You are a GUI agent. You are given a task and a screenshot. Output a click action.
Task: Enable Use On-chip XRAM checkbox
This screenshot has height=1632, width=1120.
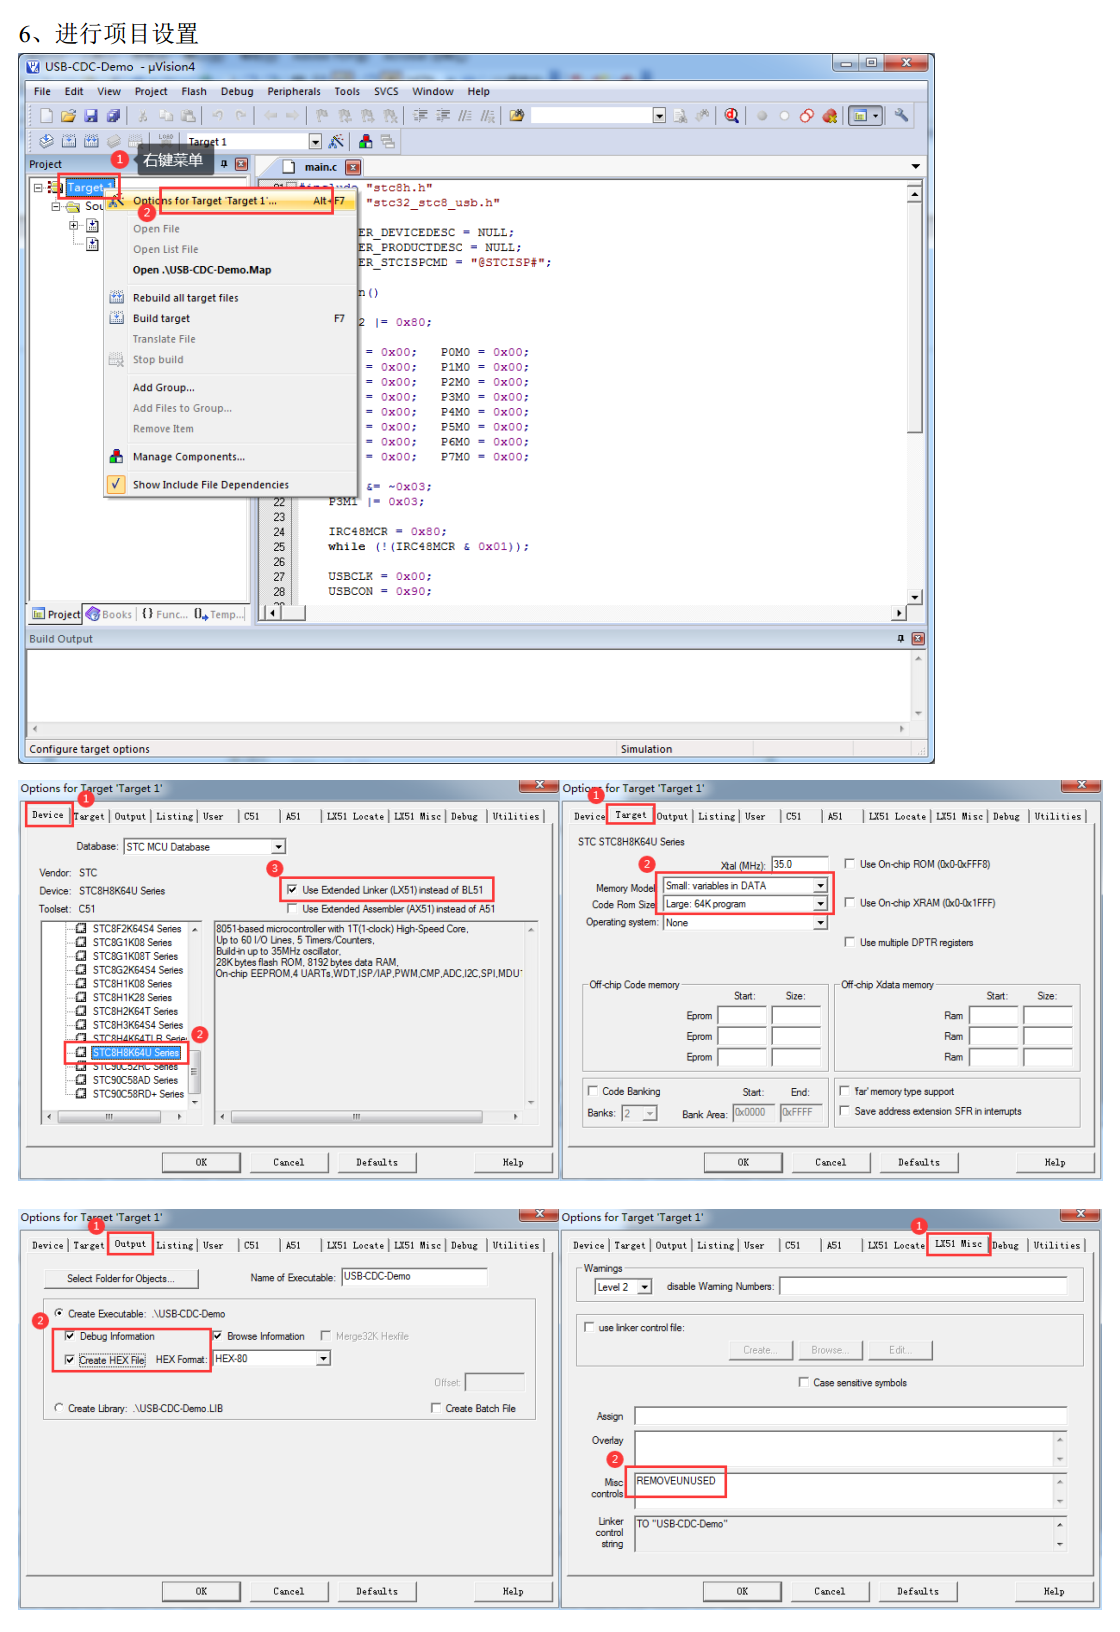[850, 903]
